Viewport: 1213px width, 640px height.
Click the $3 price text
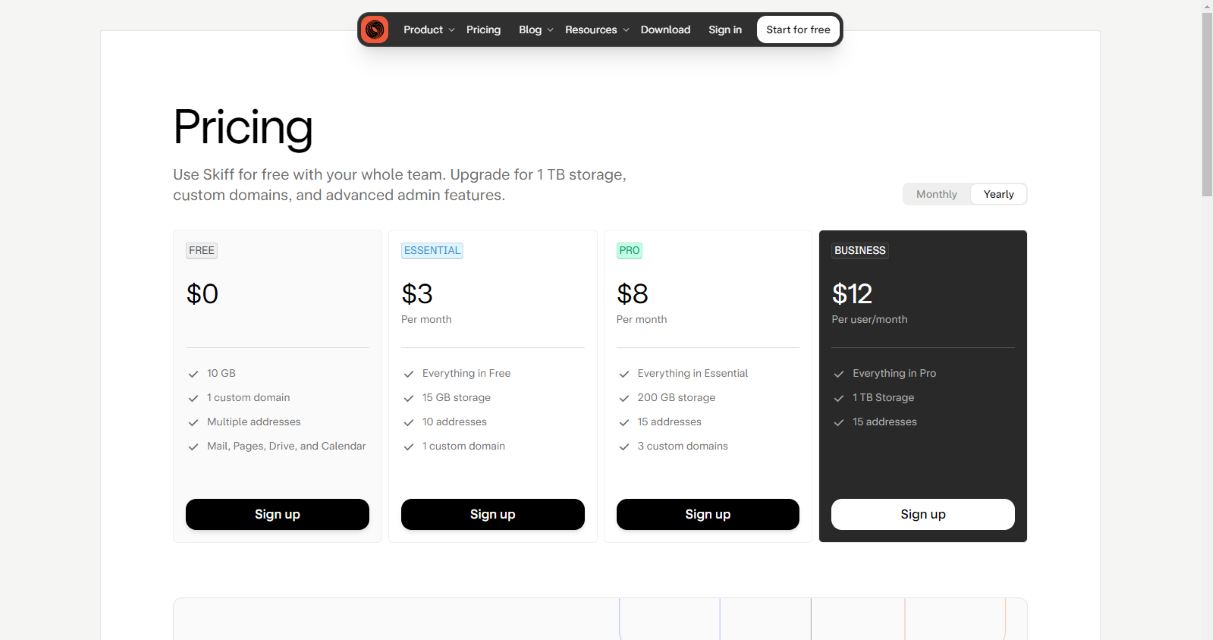(417, 294)
